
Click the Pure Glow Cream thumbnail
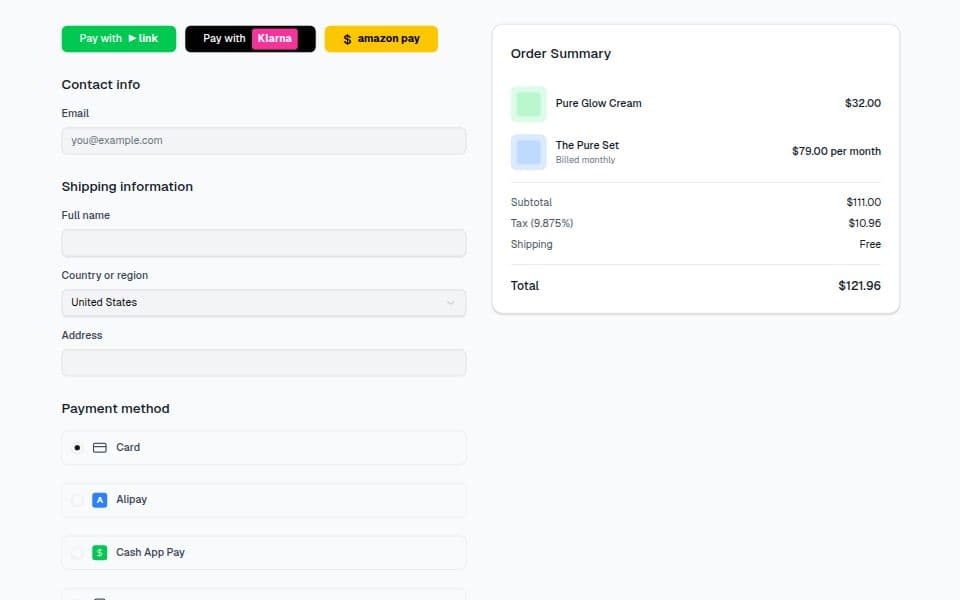click(528, 103)
